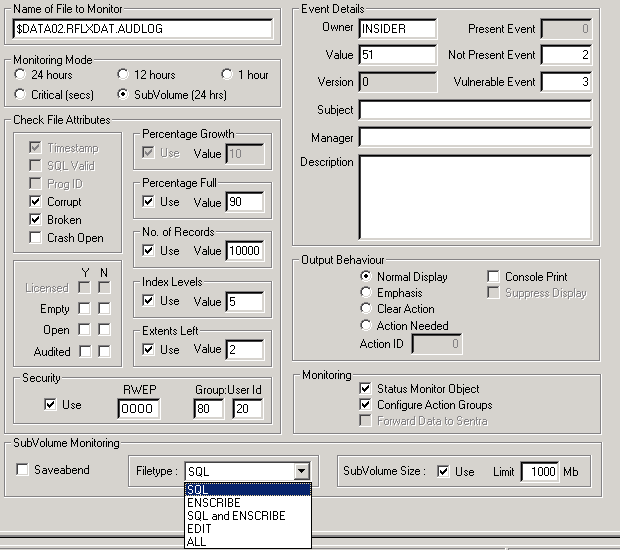Select ENSCRIBE from the Filetype list
The width and height of the screenshot is (620, 550).
(x=216, y=502)
